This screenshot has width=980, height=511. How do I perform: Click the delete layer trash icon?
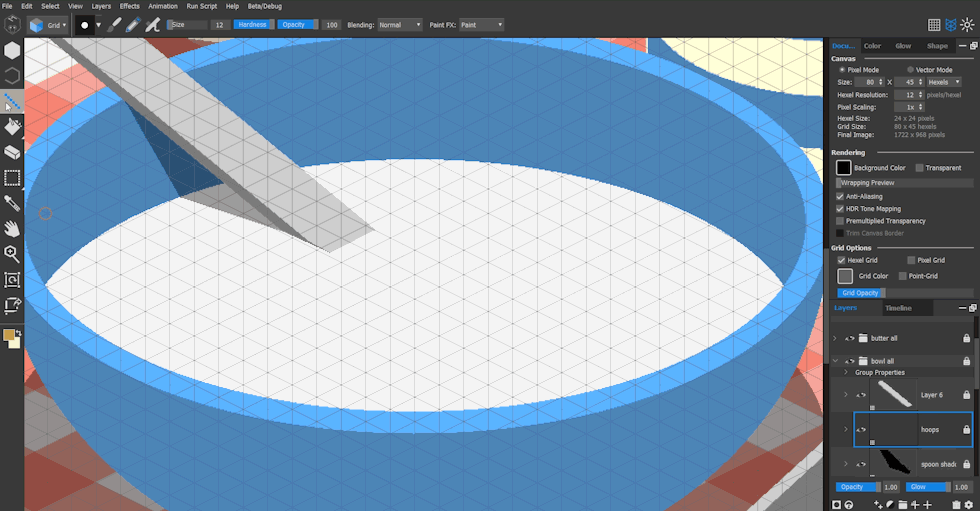pos(956,505)
